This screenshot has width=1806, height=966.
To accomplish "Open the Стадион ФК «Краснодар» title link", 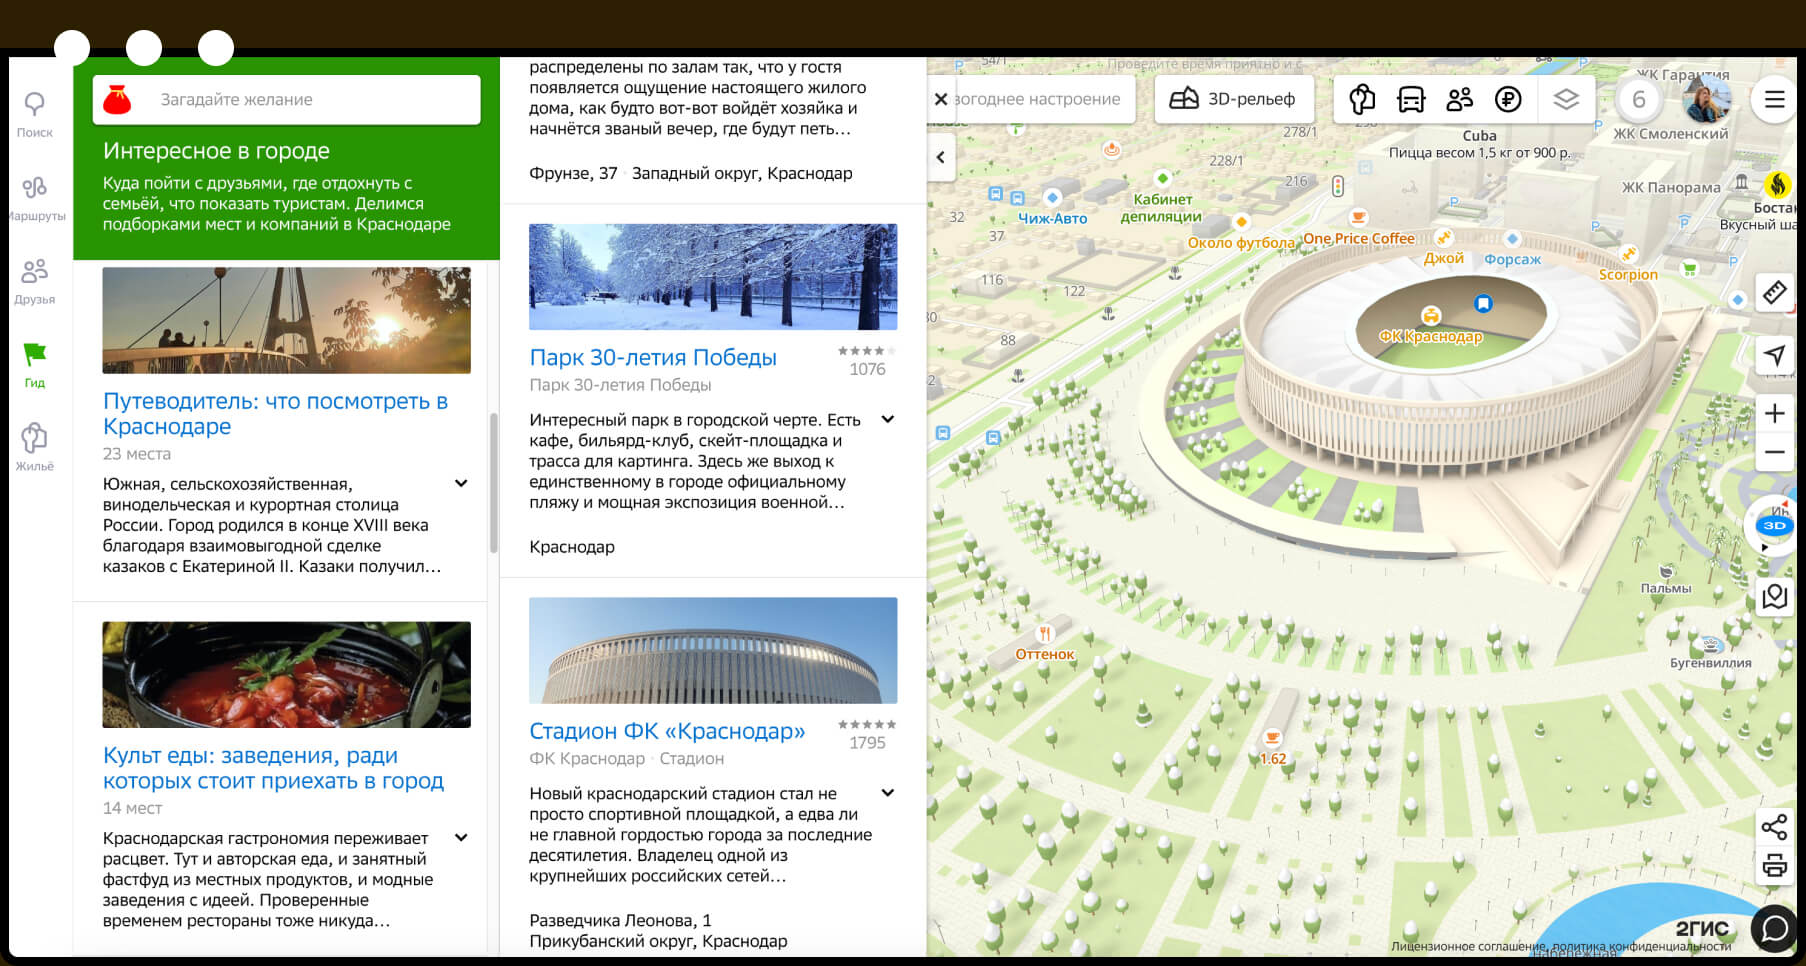I will [667, 731].
